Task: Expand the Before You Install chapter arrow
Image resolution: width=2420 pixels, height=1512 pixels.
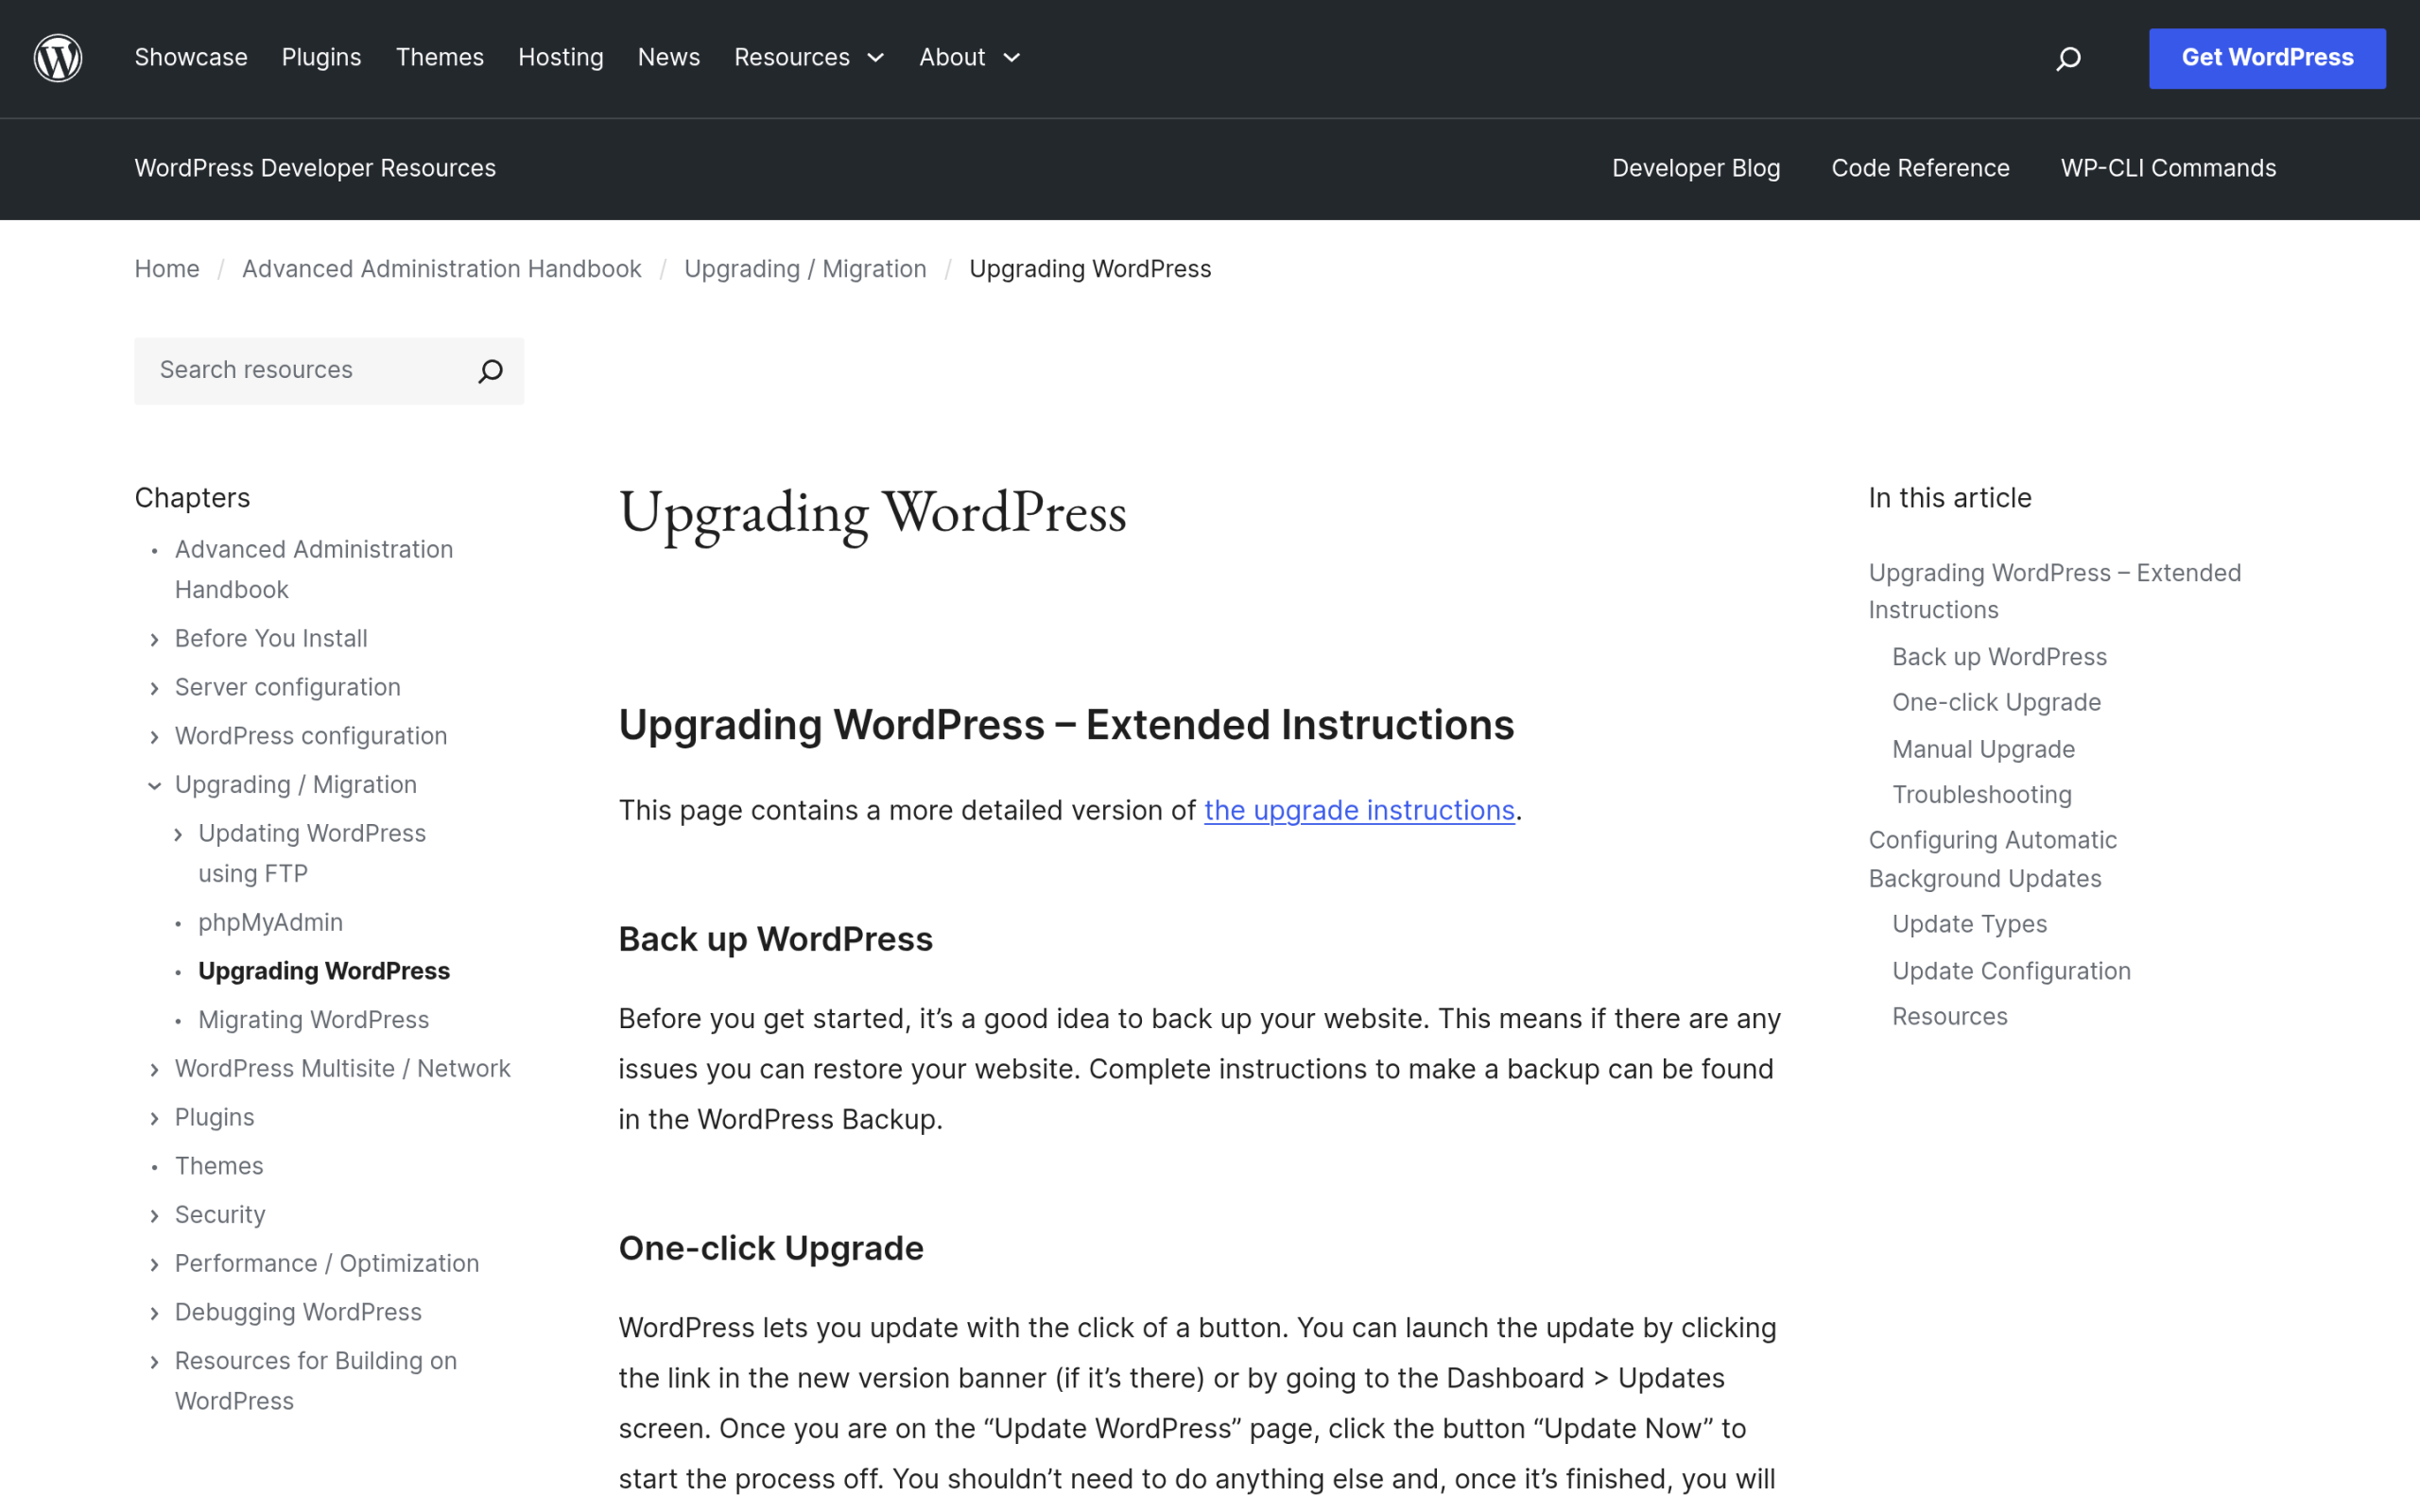Action: pos(154,639)
